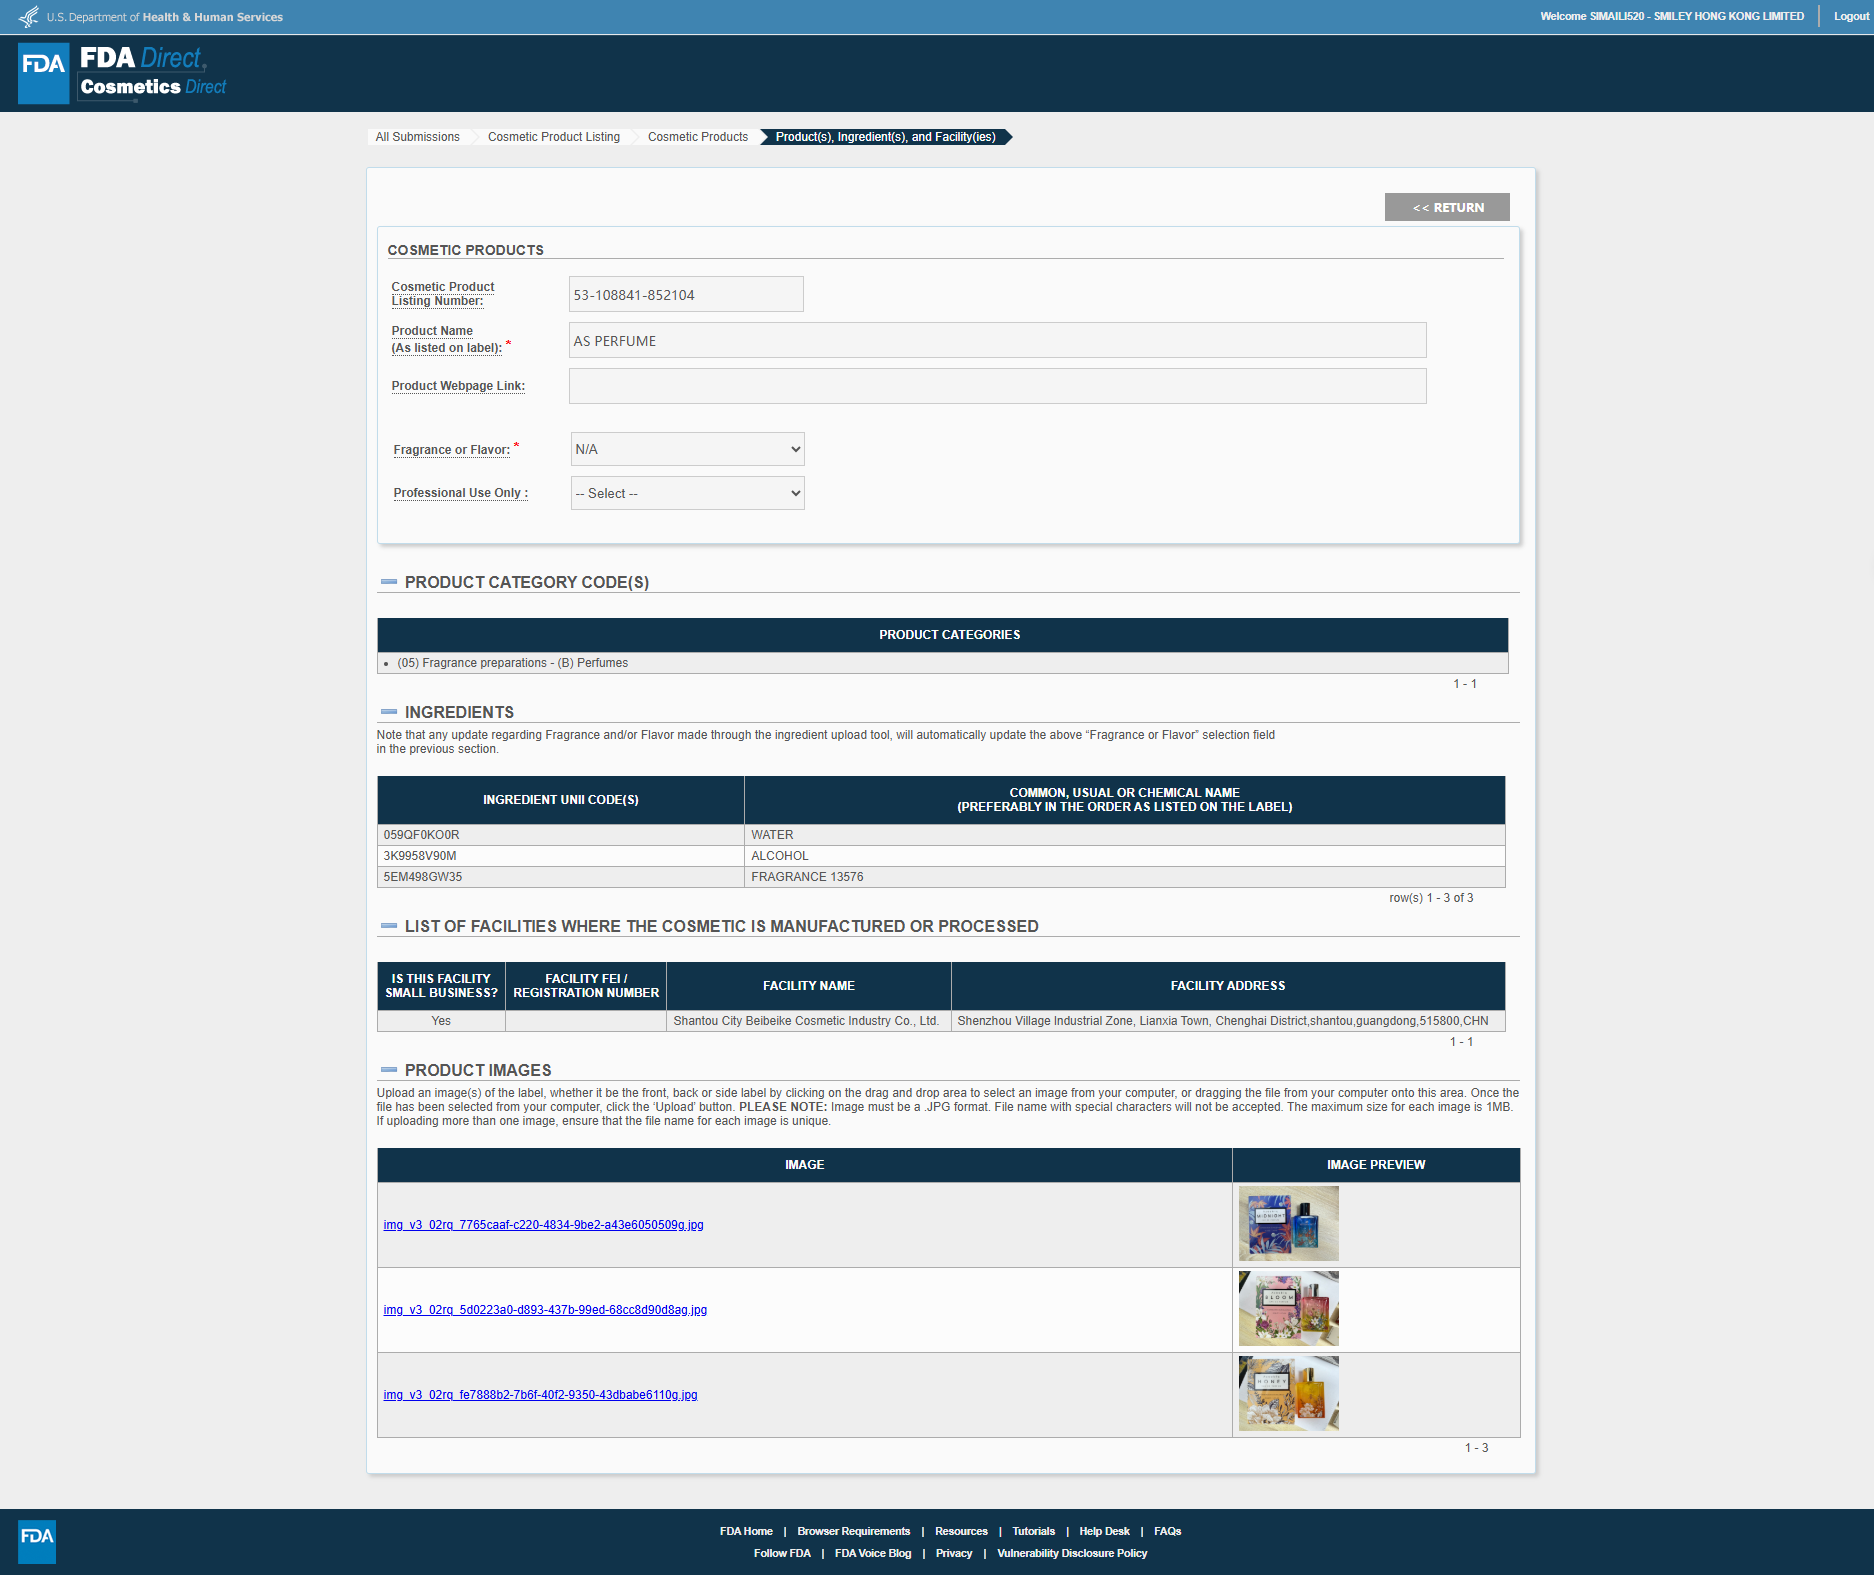Click the pink floral perfume preview thumbnail
The height and width of the screenshot is (1575, 1874).
click(x=1288, y=1309)
